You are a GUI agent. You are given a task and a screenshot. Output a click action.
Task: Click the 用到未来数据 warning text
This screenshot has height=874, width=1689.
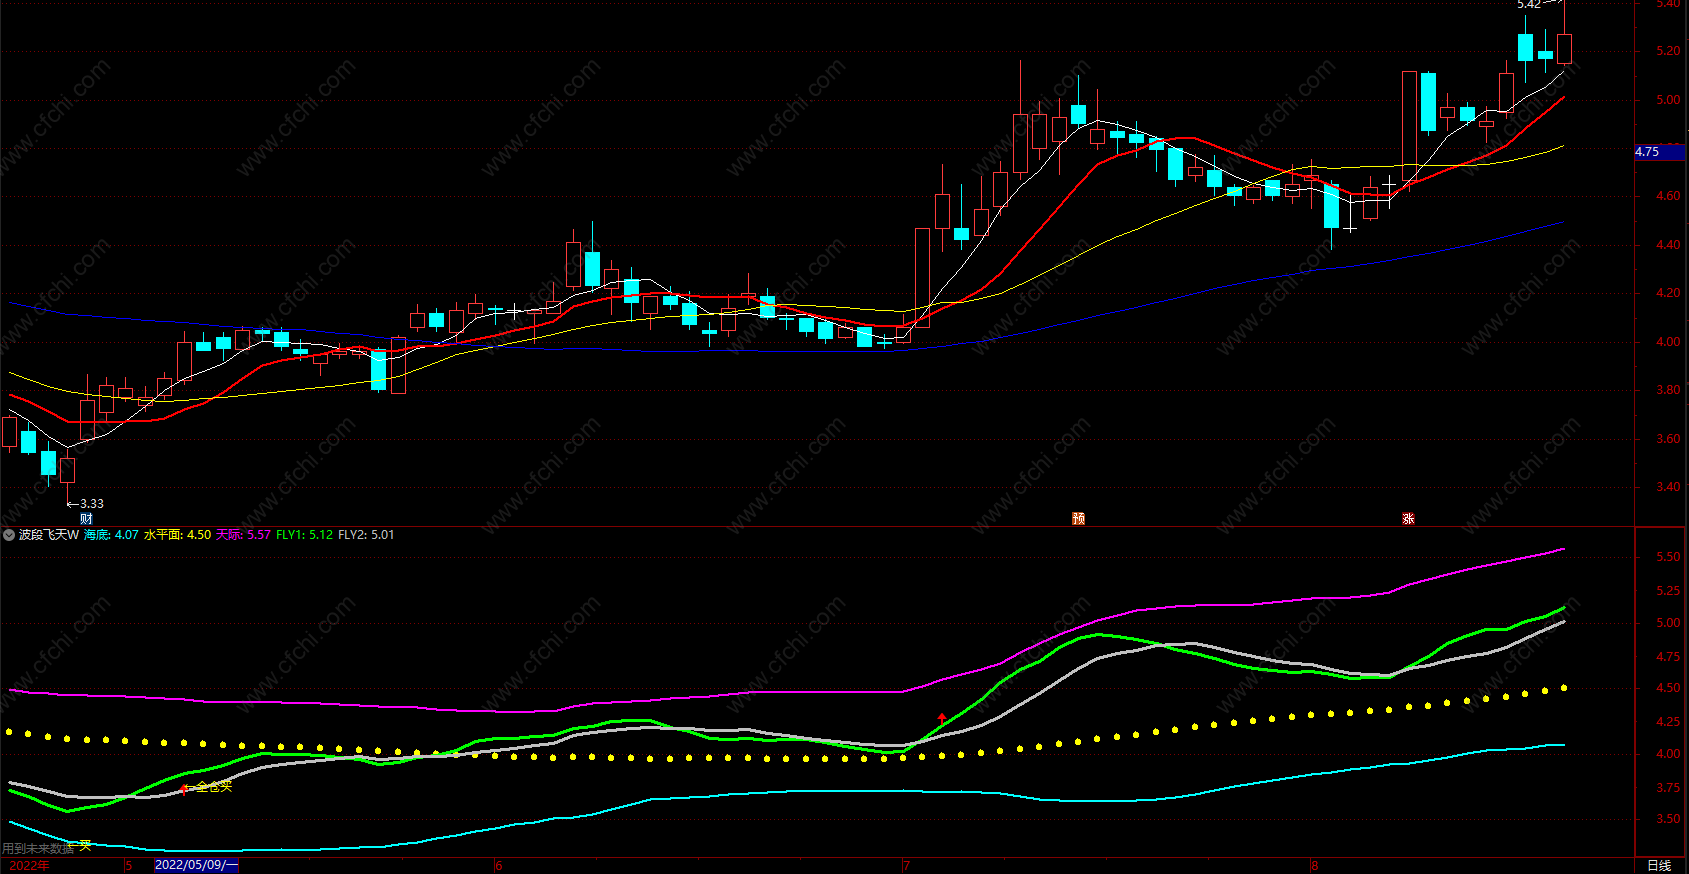[x=38, y=848]
